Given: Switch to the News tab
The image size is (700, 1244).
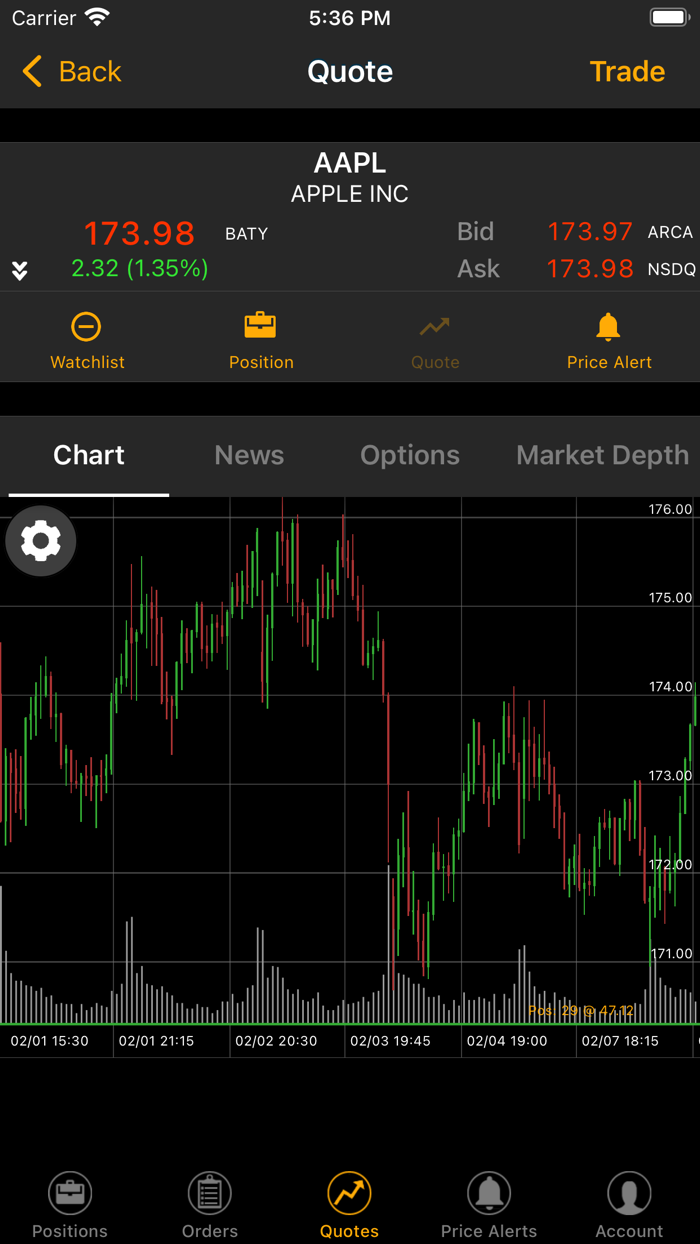Looking at the screenshot, I should point(249,455).
